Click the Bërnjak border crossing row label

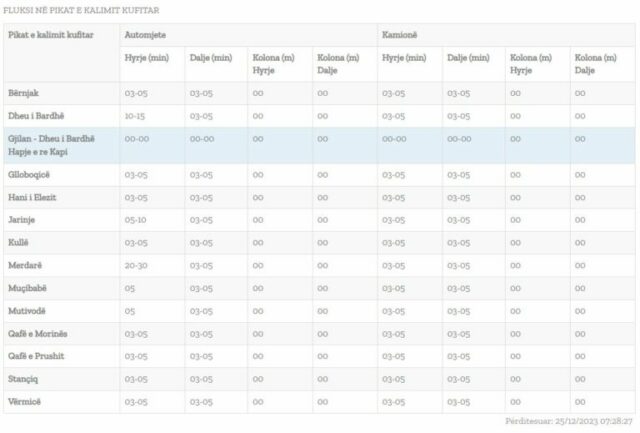pyautogui.click(x=24, y=92)
